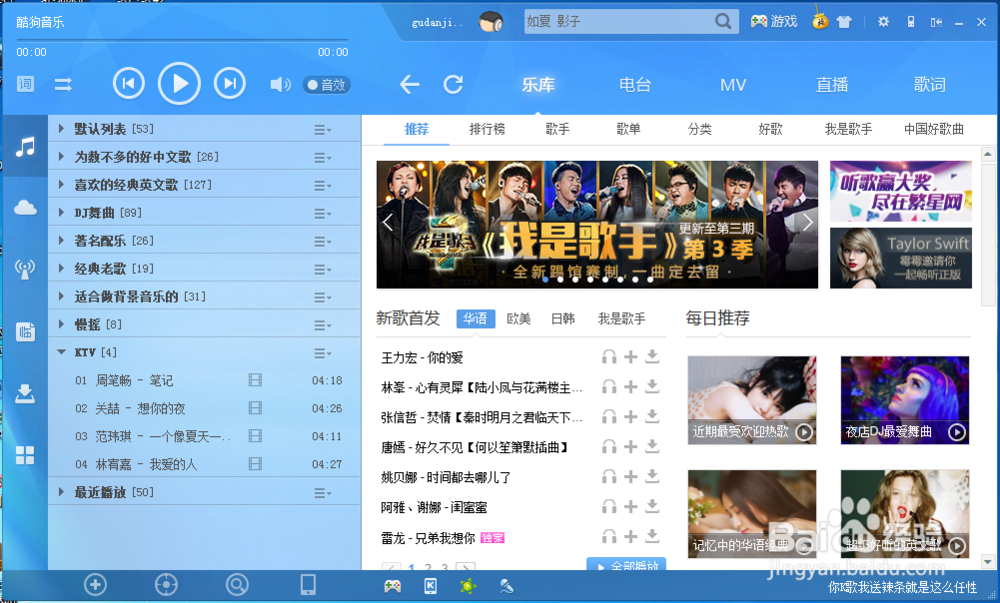The image size is (1000, 603).
Task: Click the search magnifier icon
Action: tap(723, 21)
